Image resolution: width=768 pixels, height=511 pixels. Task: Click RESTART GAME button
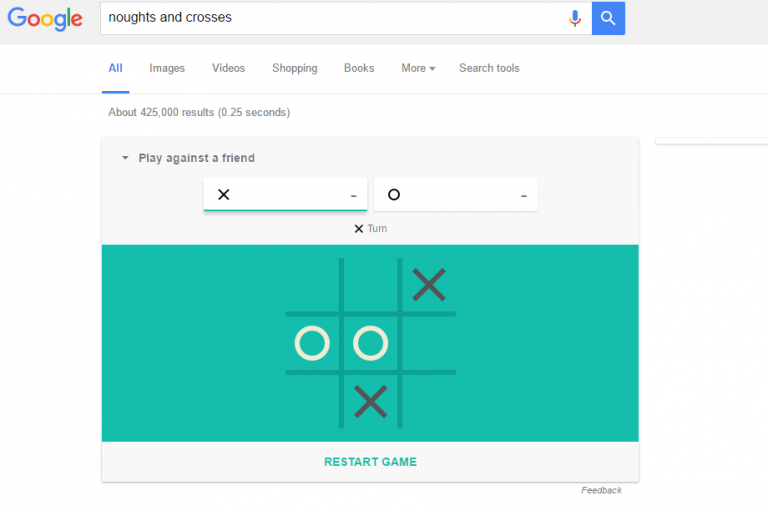click(370, 462)
